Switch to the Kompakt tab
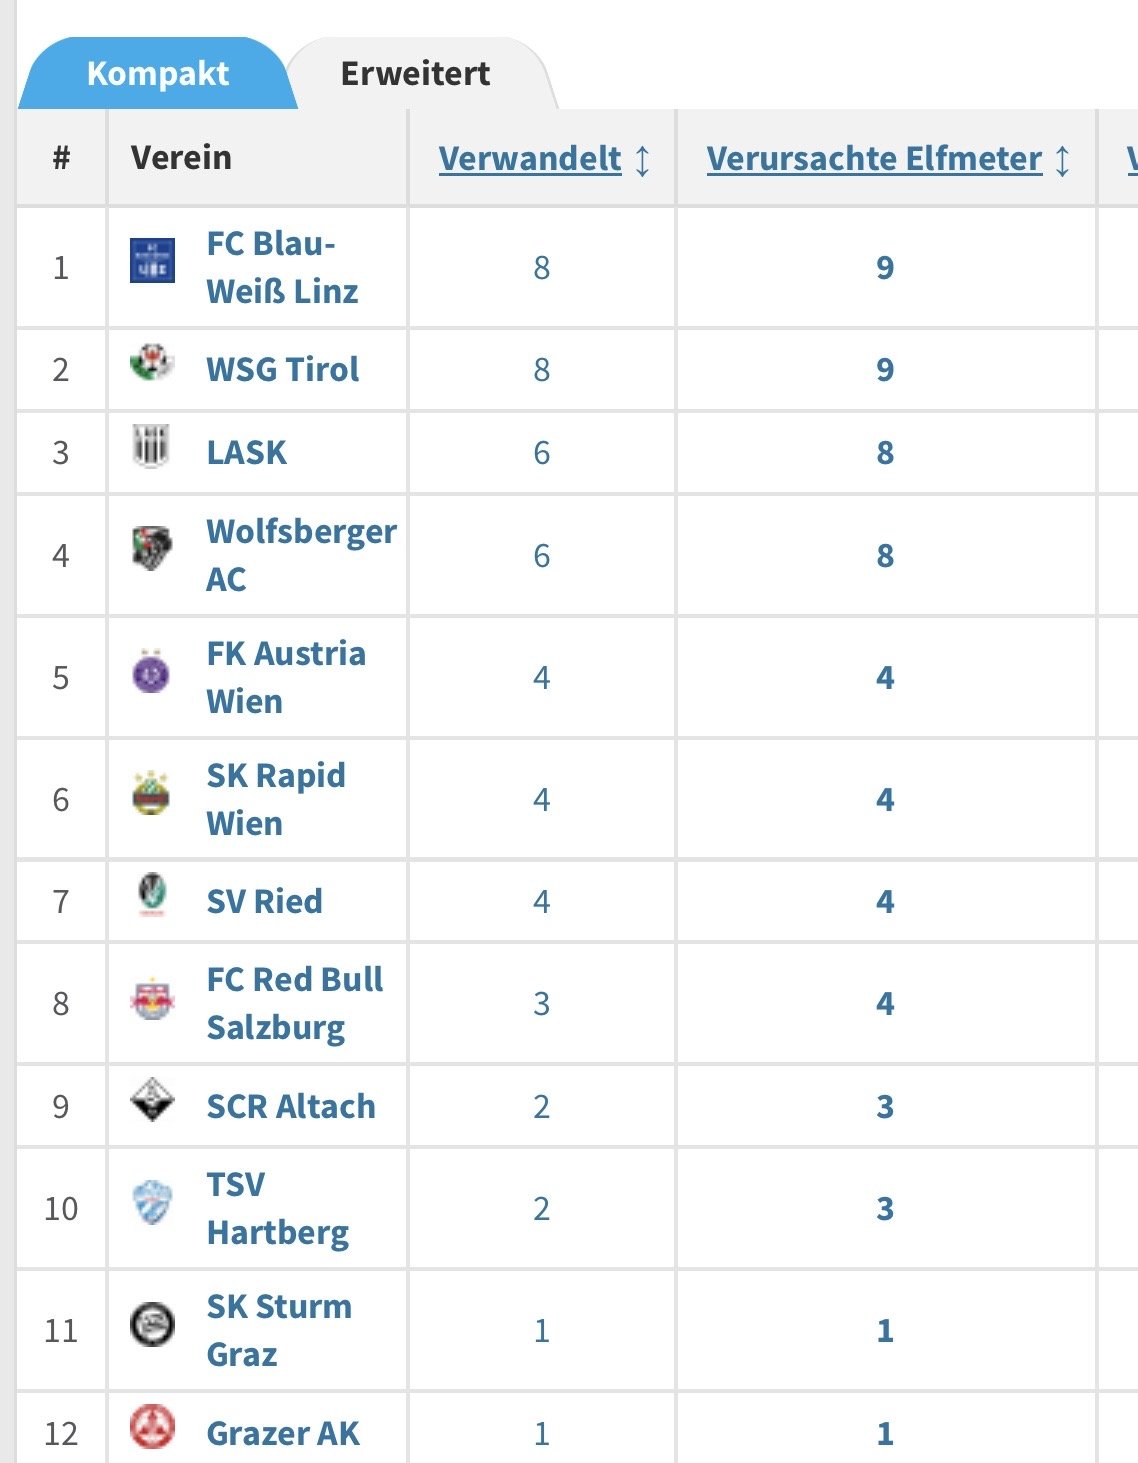The width and height of the screenshot is (1138, 1463). [158, 74]
